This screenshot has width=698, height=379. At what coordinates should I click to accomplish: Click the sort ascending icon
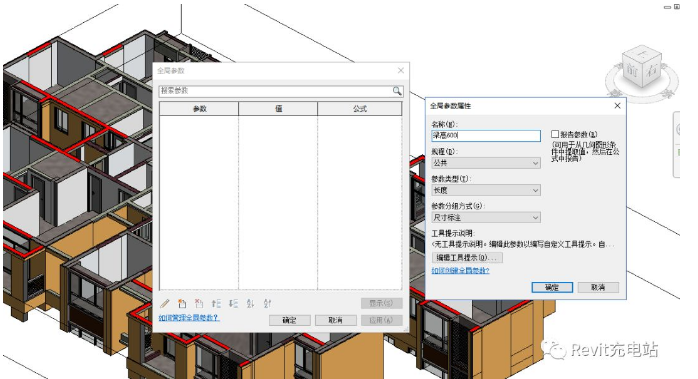[x=250, y=304]
